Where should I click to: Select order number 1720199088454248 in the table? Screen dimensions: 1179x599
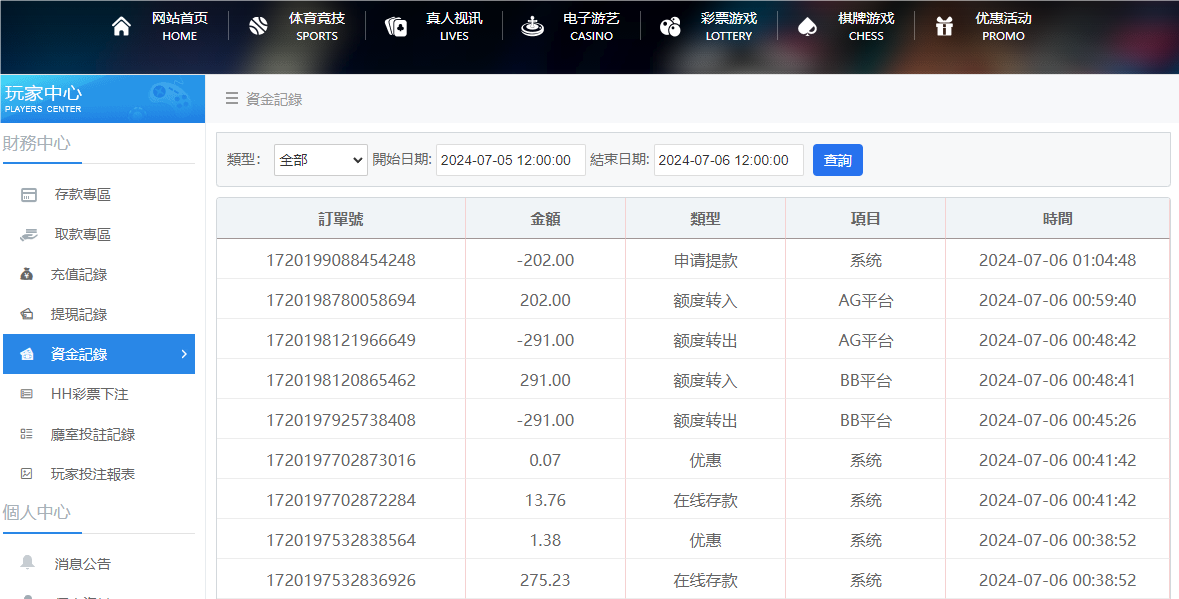pos(340,259)
